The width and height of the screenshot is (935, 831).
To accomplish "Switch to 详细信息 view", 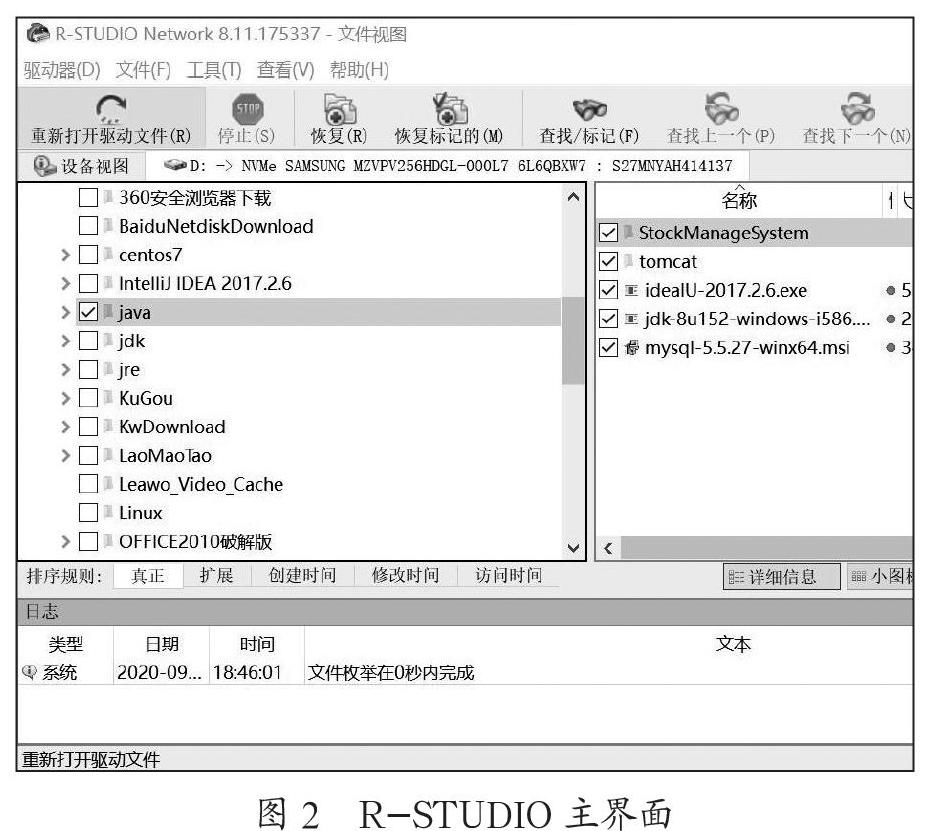I will click(x=782, y=576).
